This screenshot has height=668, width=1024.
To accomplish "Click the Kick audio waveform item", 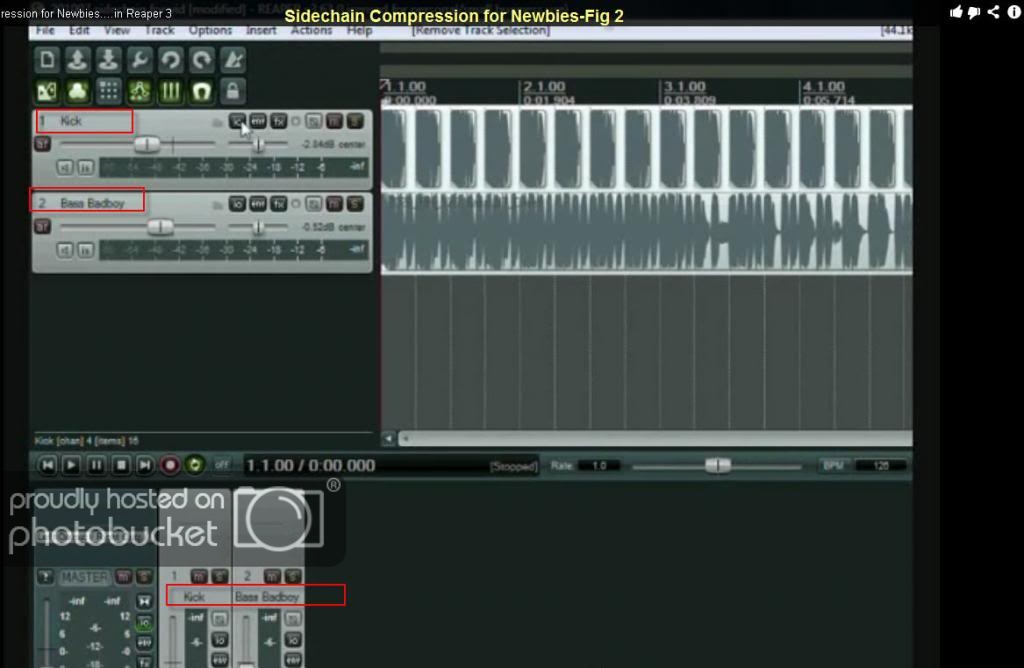I will tap(647, 149).
